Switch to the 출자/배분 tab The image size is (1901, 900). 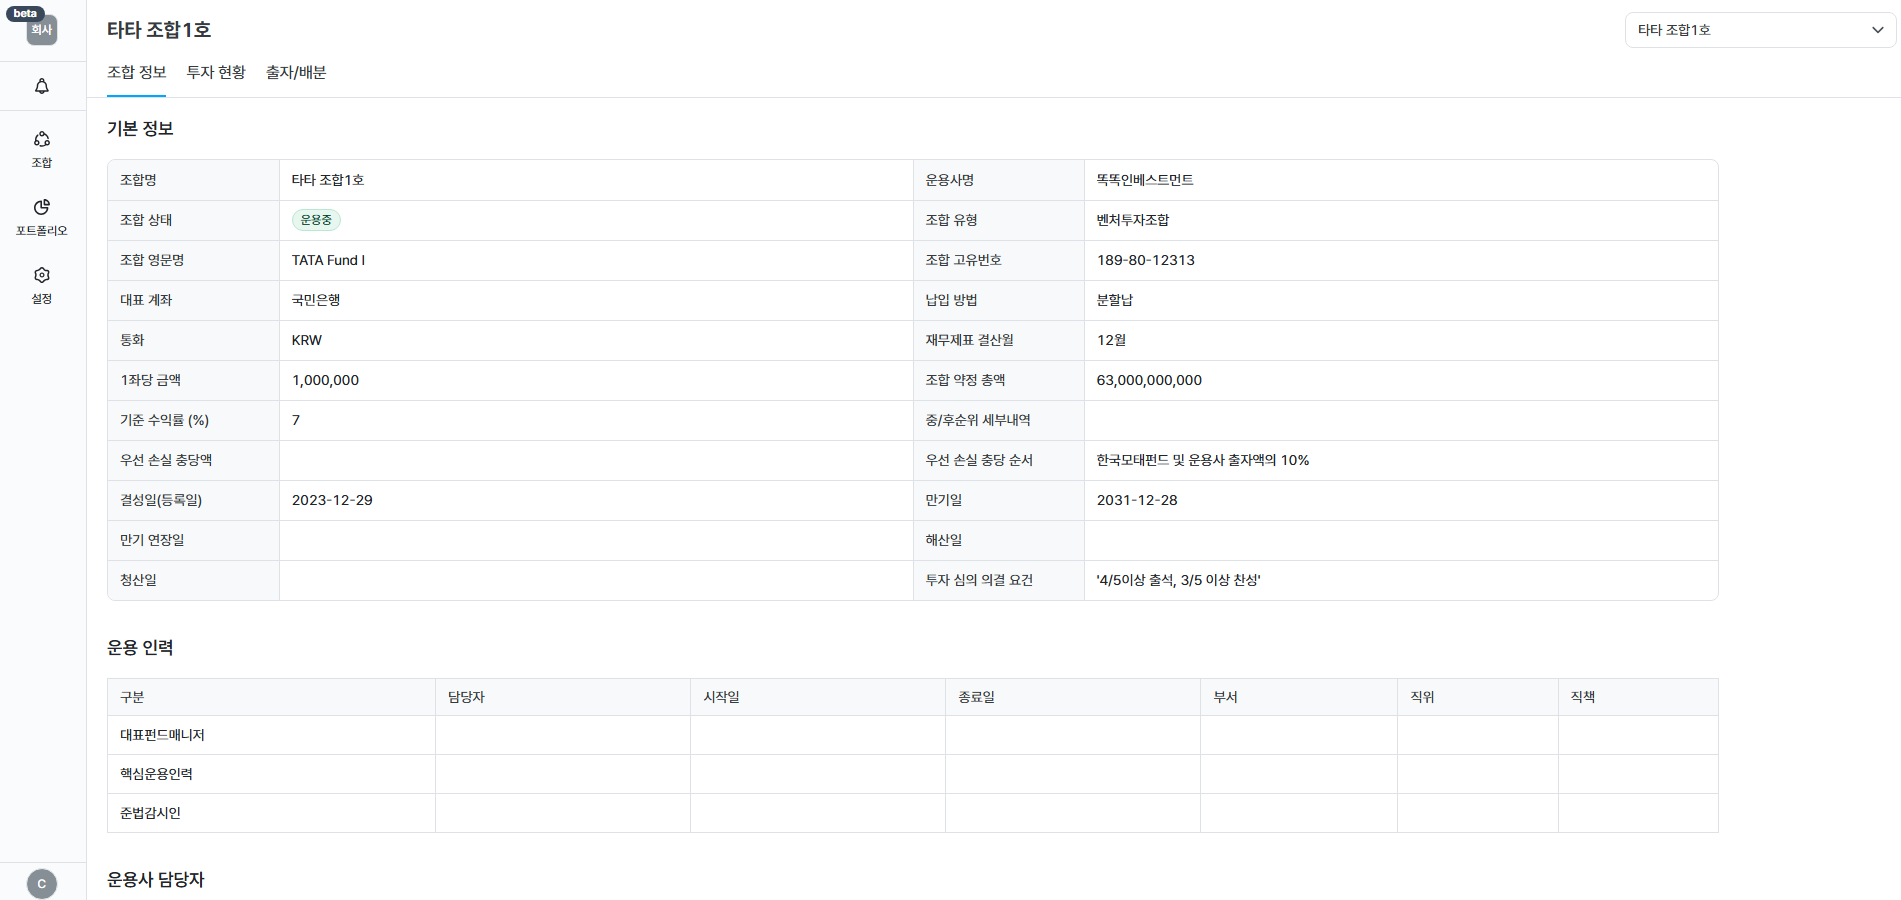click(296, 72)
